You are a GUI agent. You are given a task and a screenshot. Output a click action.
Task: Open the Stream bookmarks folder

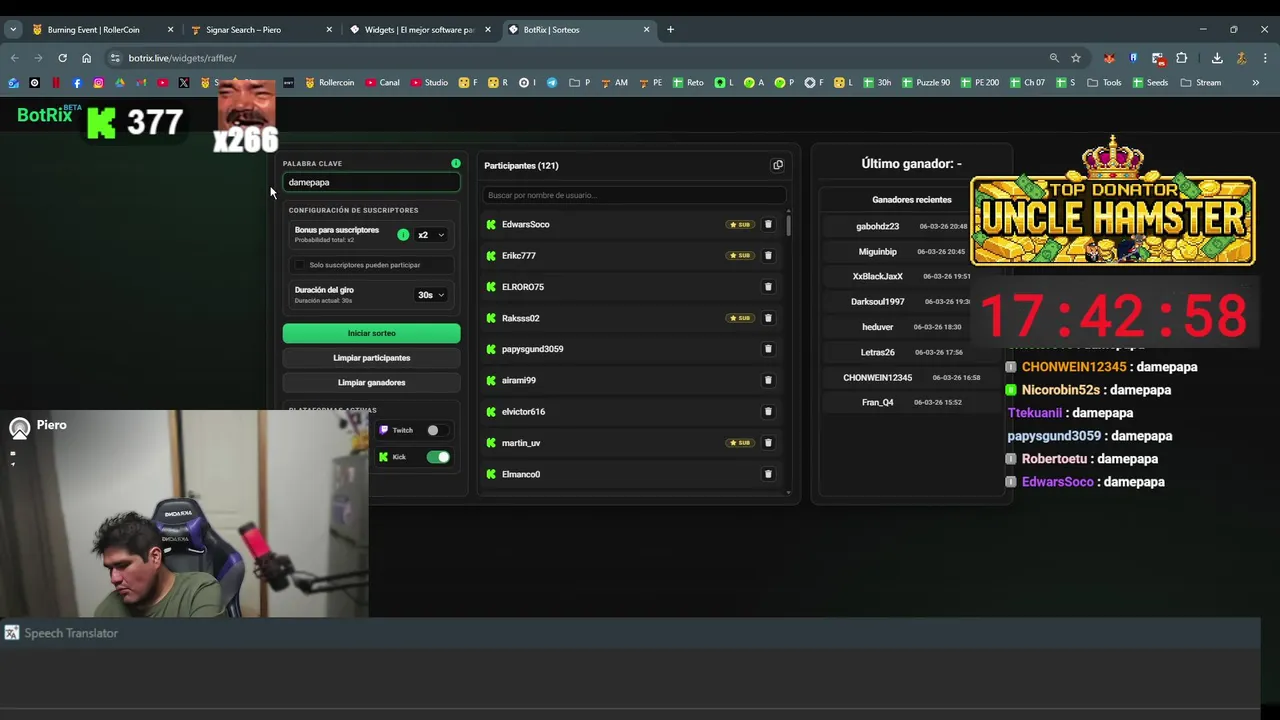point(1202,82)
